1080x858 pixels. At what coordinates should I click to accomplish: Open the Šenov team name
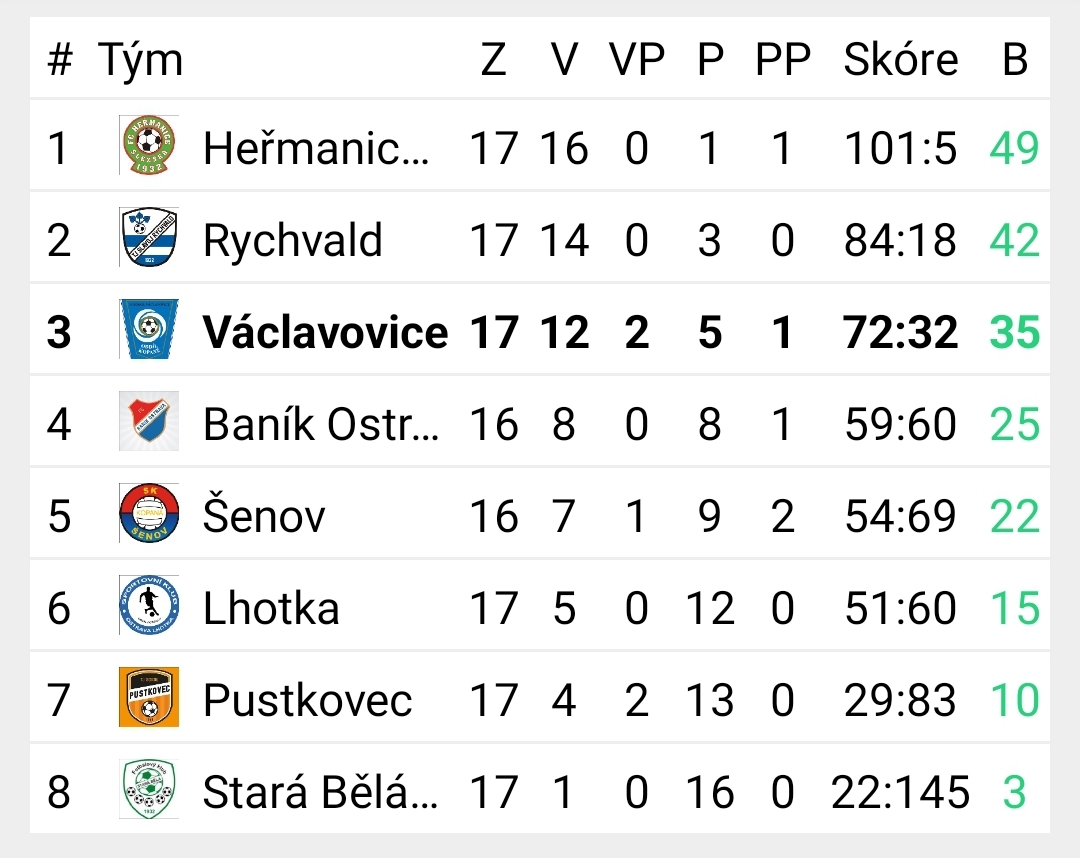pyautogui.click(x=264, y=514)
